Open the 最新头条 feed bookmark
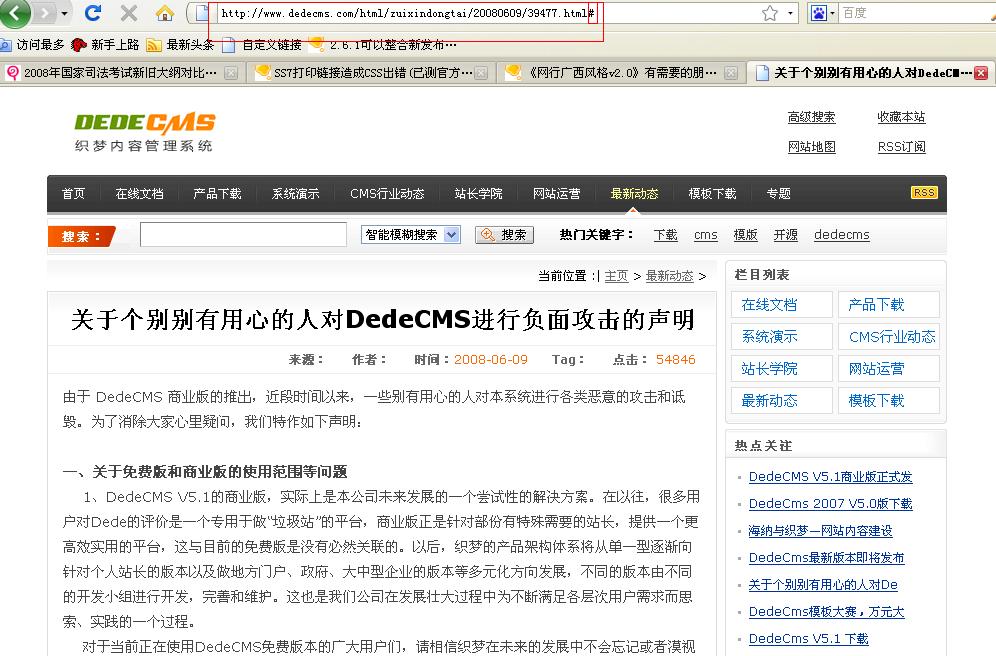Screen dimensions: 996x656 [180, 44]
